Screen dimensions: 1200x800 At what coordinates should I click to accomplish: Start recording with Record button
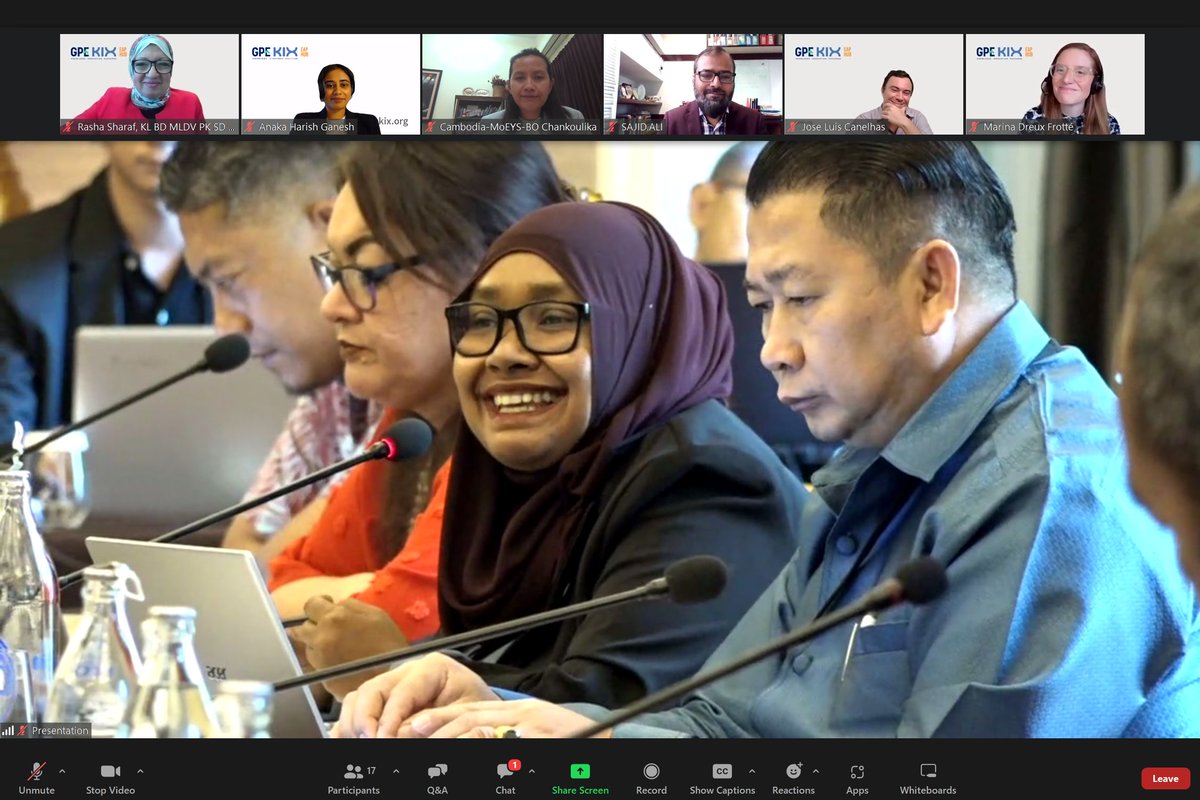point(651,777)
